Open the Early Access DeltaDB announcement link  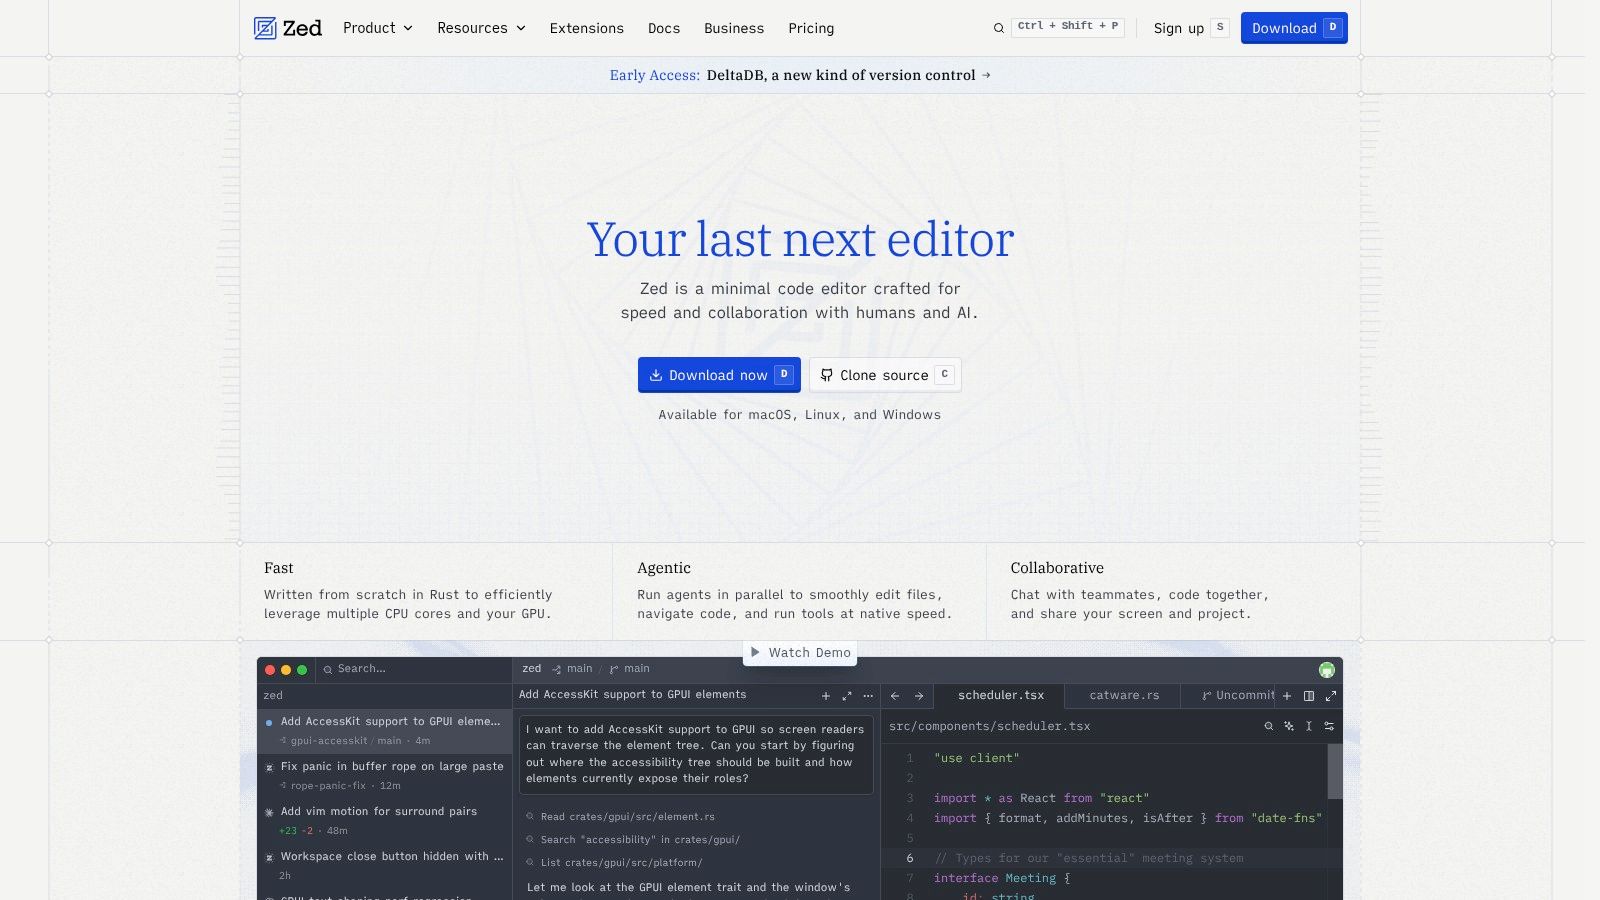800,75
